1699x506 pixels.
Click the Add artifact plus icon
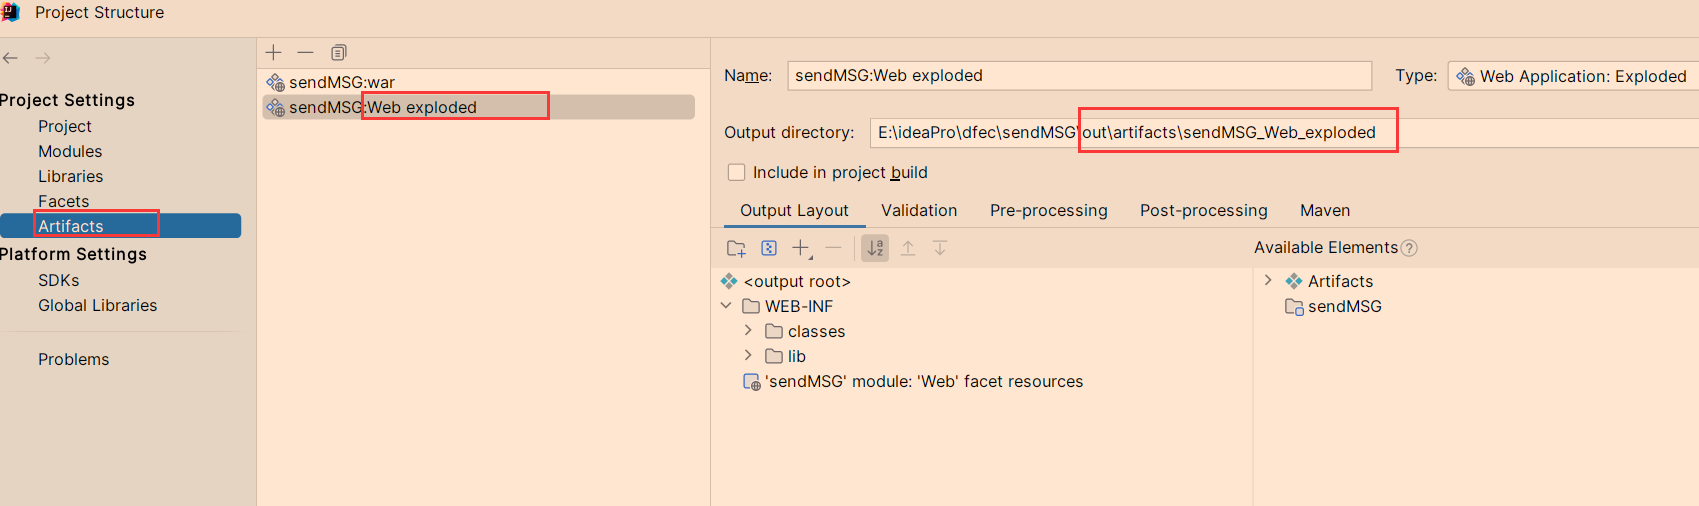point(274,52)
